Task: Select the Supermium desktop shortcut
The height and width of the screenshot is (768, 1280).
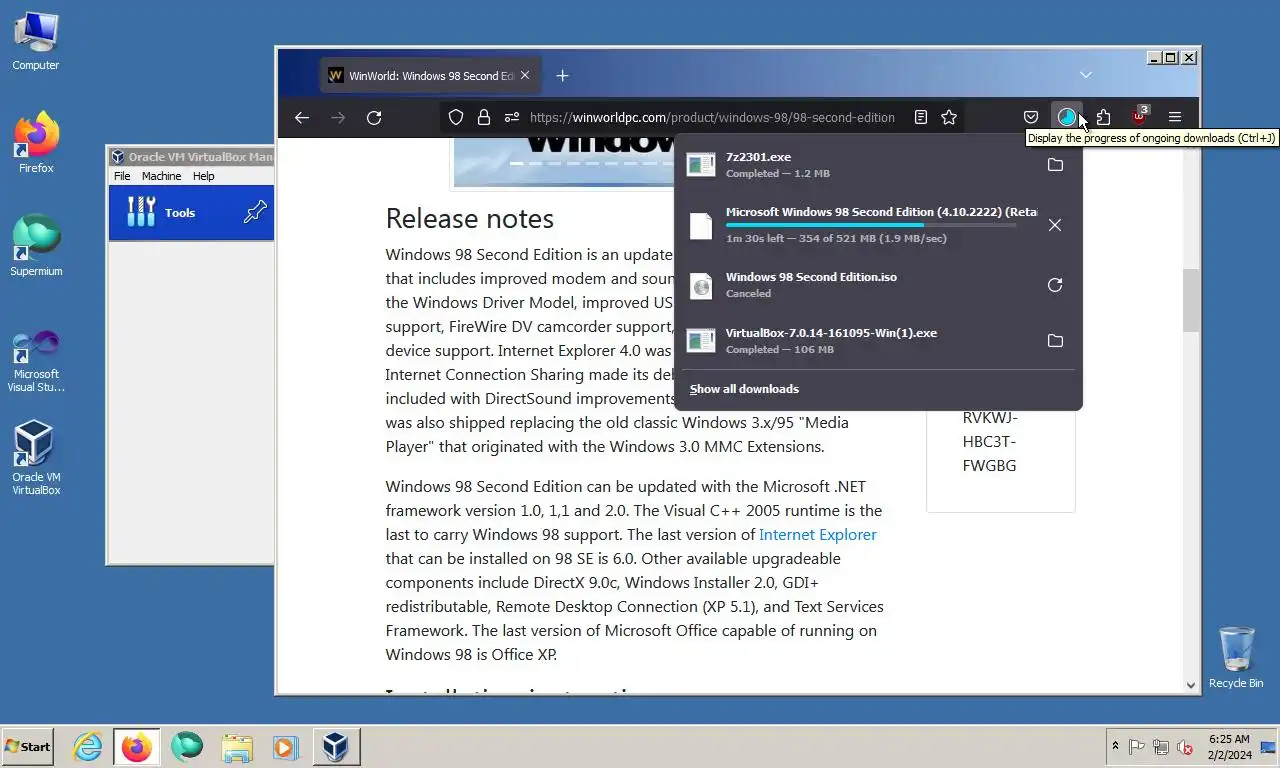Action: pos(36,246)
